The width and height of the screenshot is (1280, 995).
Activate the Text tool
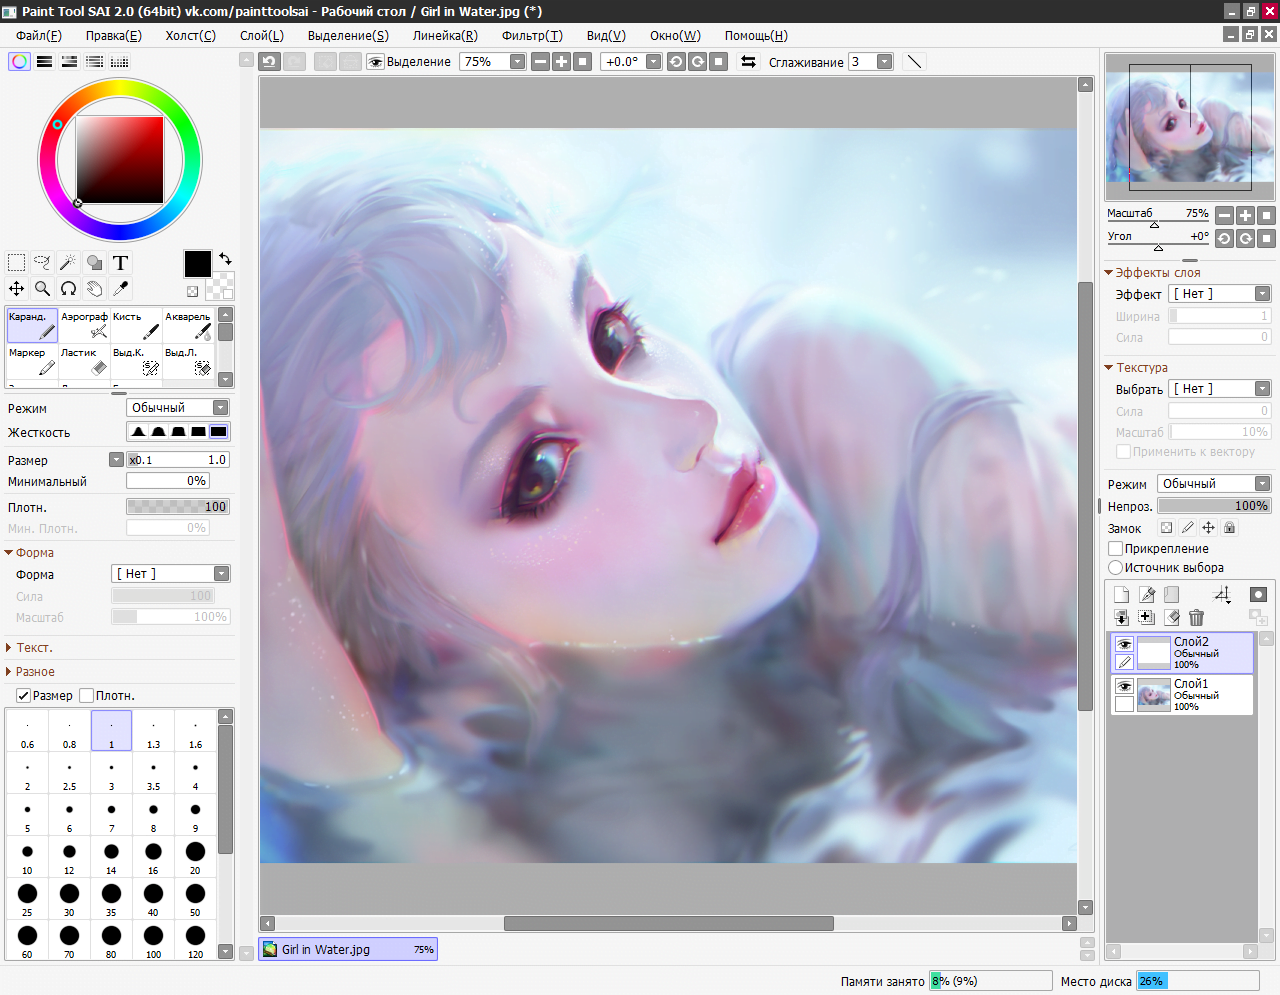pos(119,262)
